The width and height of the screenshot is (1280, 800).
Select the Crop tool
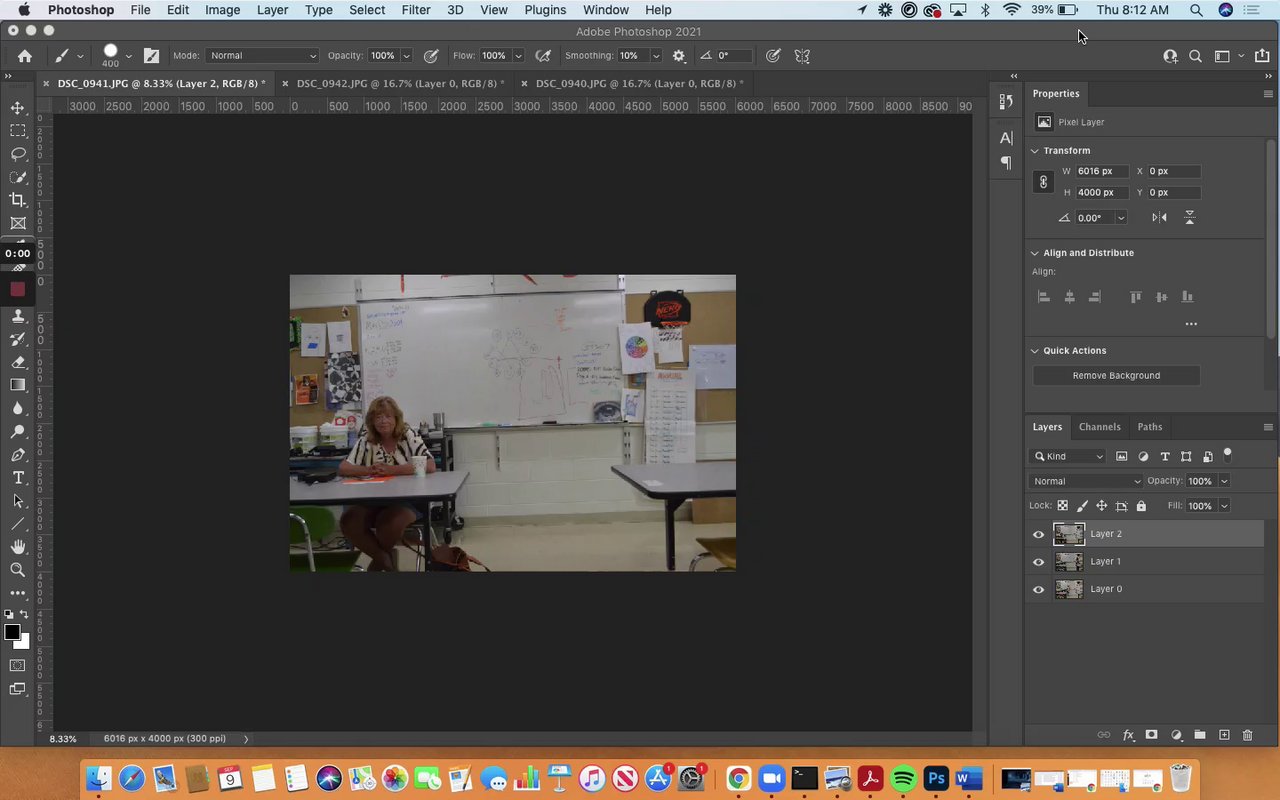coord(18,200)
